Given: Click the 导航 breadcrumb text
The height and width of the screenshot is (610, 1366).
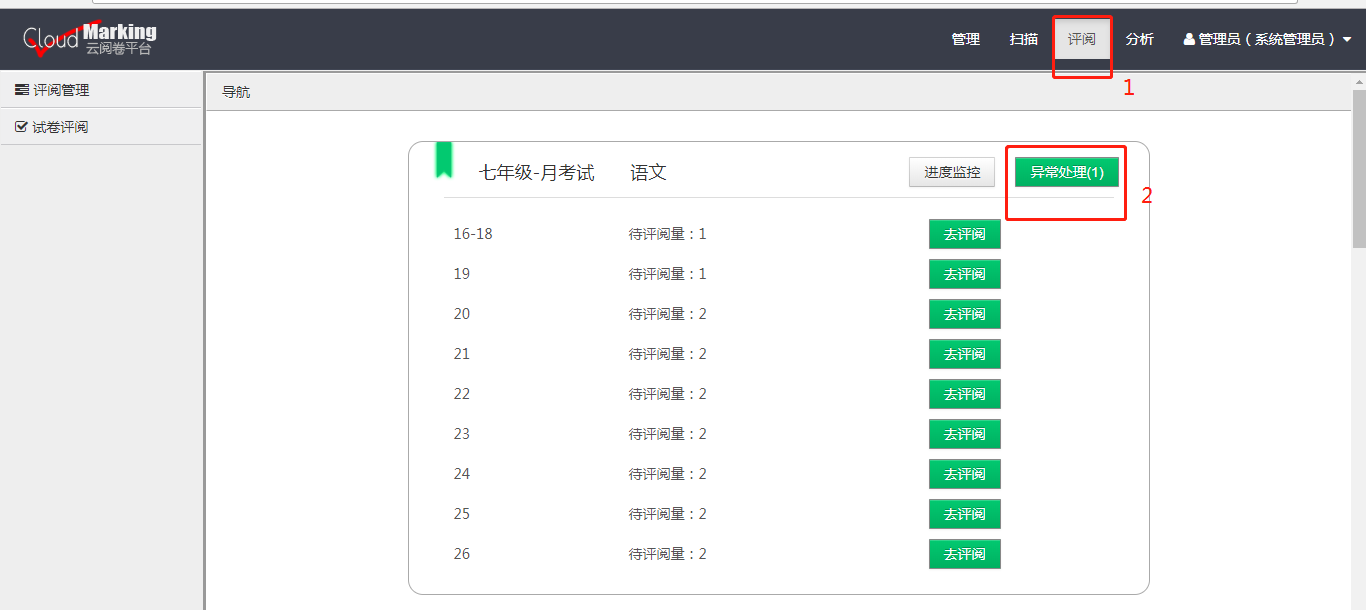Looking at the screenshot, I should [x=236, y=92].
